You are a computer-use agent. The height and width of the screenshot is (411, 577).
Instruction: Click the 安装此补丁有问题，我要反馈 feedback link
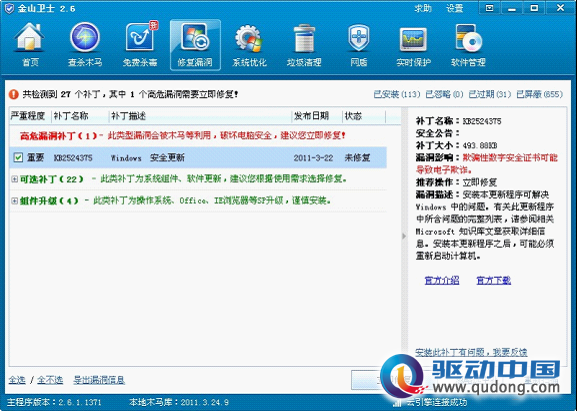click(471, 352)
